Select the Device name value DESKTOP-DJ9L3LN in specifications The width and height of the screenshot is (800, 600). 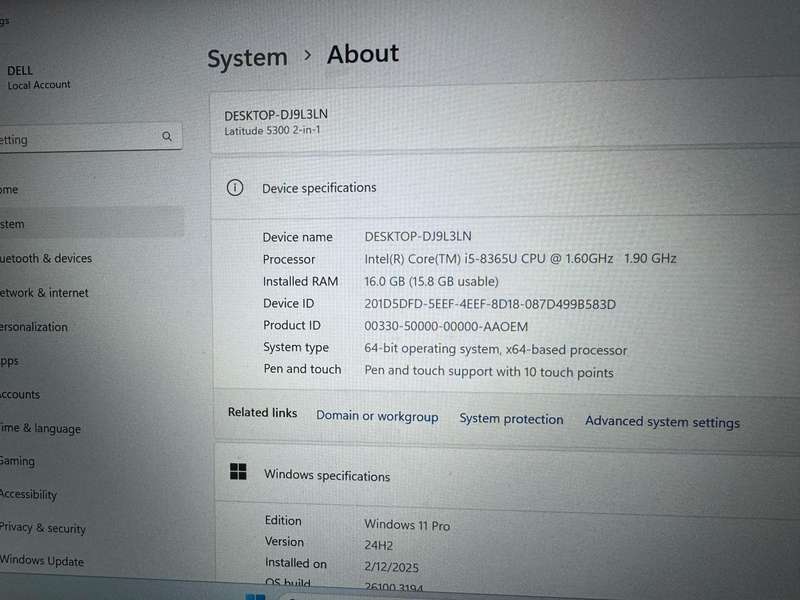pos(418,236)
